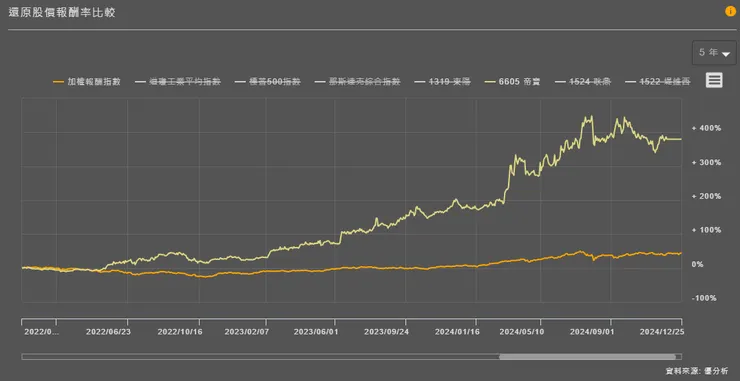Click the 還原股價報酬率比較 title

click(x=62, y=13)
